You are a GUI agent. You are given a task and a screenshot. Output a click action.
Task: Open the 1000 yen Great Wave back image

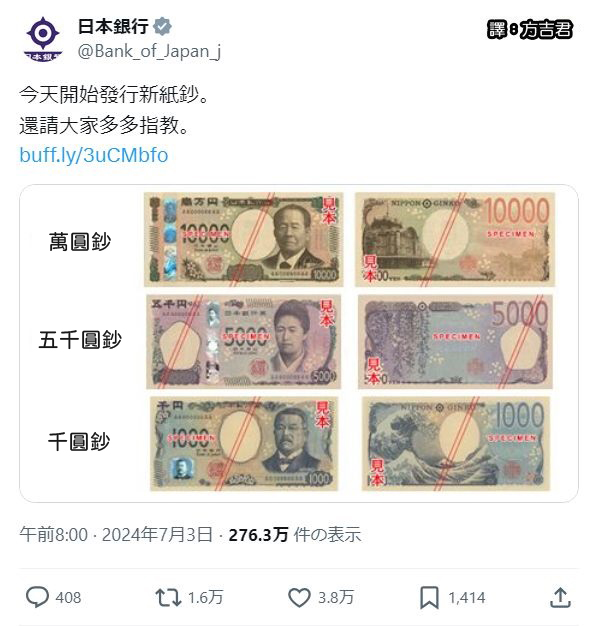click(456, 444)
